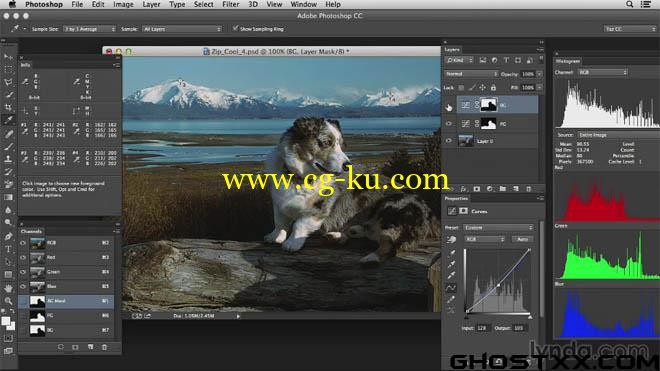The width and height of the screenshot is (660, 371).
Task: Create new adjustment layer icon
Action: point(490,189)
